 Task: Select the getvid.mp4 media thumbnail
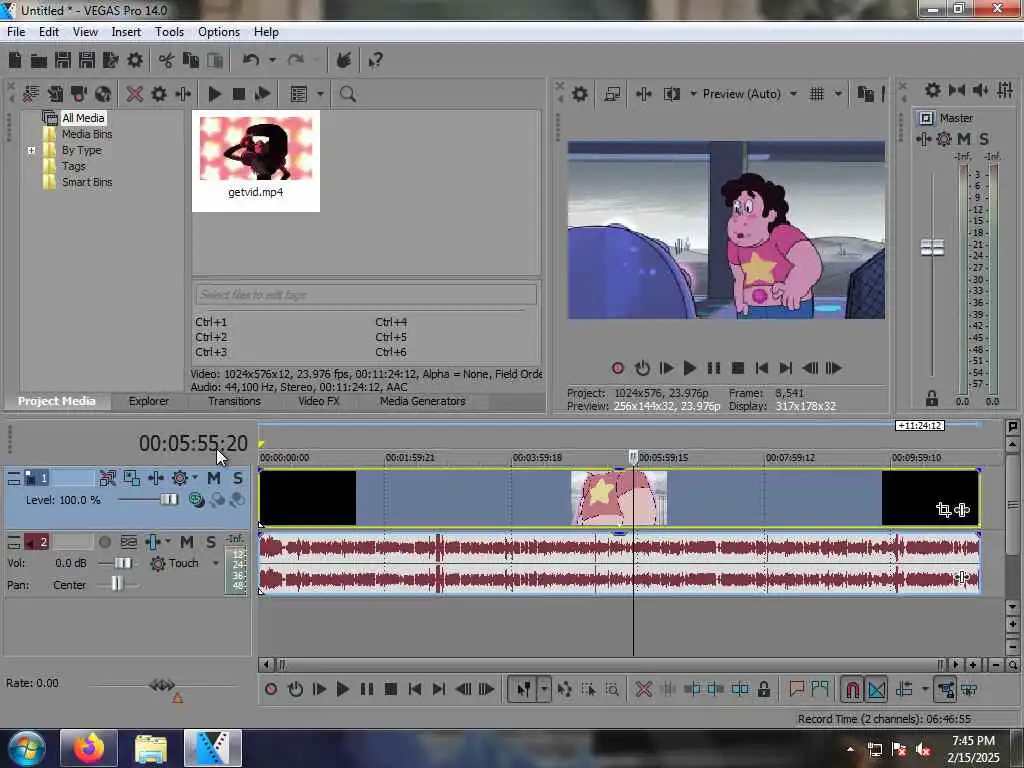[x=255, y=161]
